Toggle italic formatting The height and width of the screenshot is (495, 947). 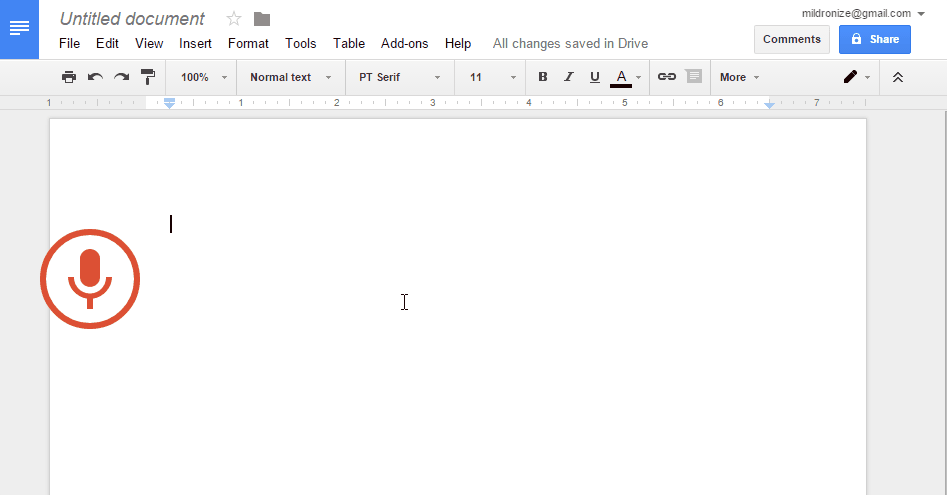[x=568, y=77]
